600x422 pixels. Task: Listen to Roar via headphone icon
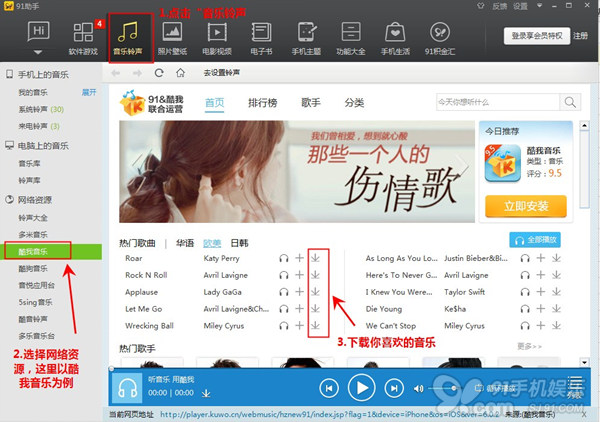click(284, 258)
